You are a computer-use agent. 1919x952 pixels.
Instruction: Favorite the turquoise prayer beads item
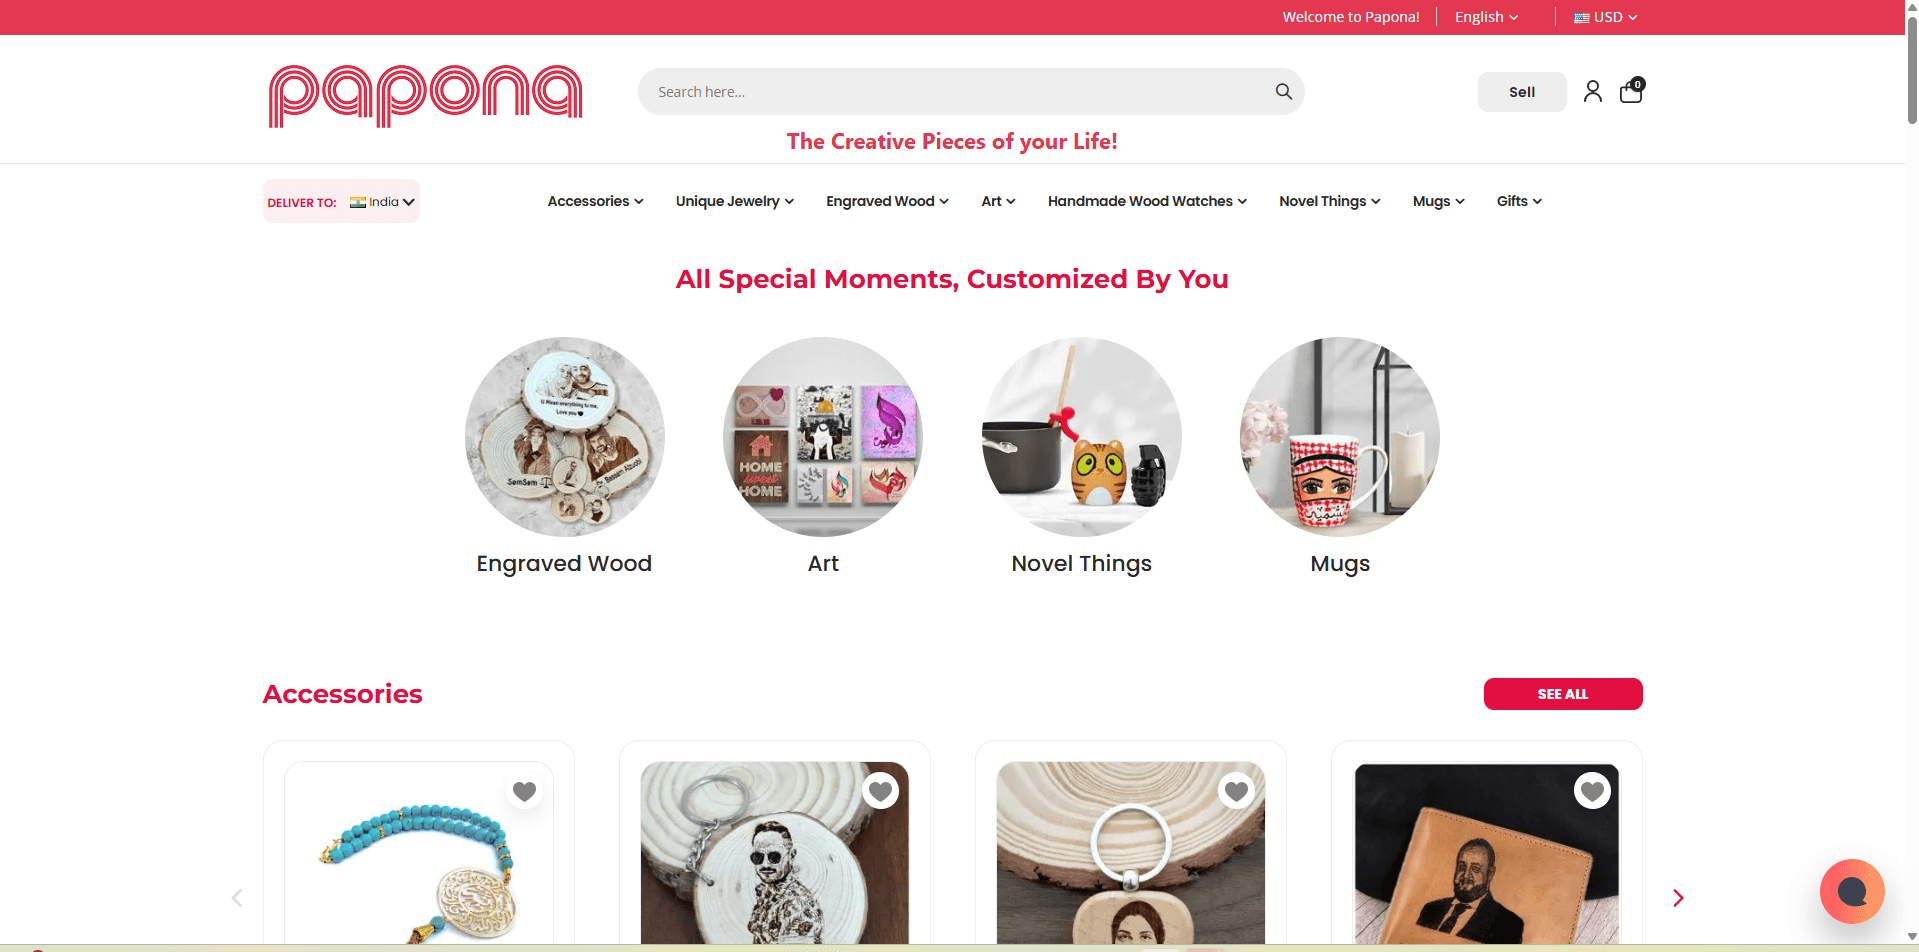(x=524, y=791)
